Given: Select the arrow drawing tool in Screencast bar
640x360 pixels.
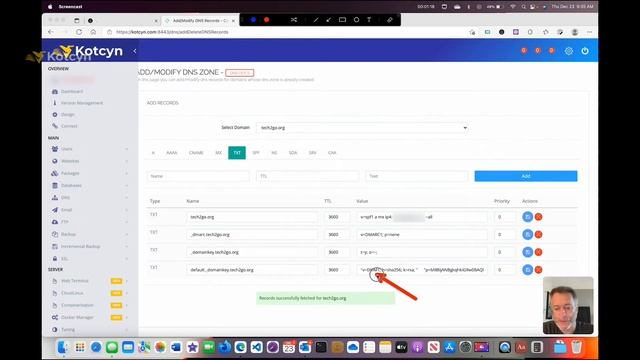Looking at the screenshot, I should coord(329,20).
